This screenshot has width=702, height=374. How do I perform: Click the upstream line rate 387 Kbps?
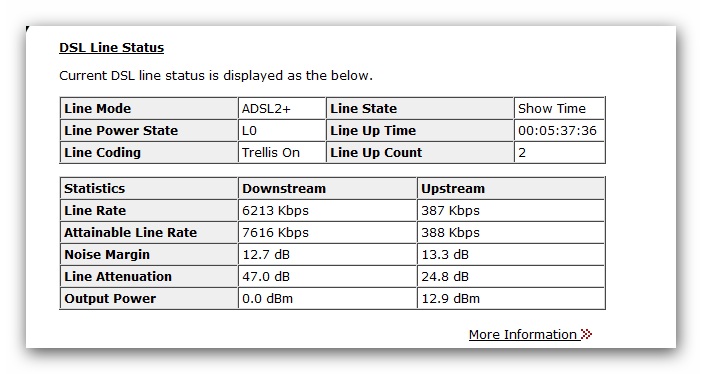click(x=450, y=210)
